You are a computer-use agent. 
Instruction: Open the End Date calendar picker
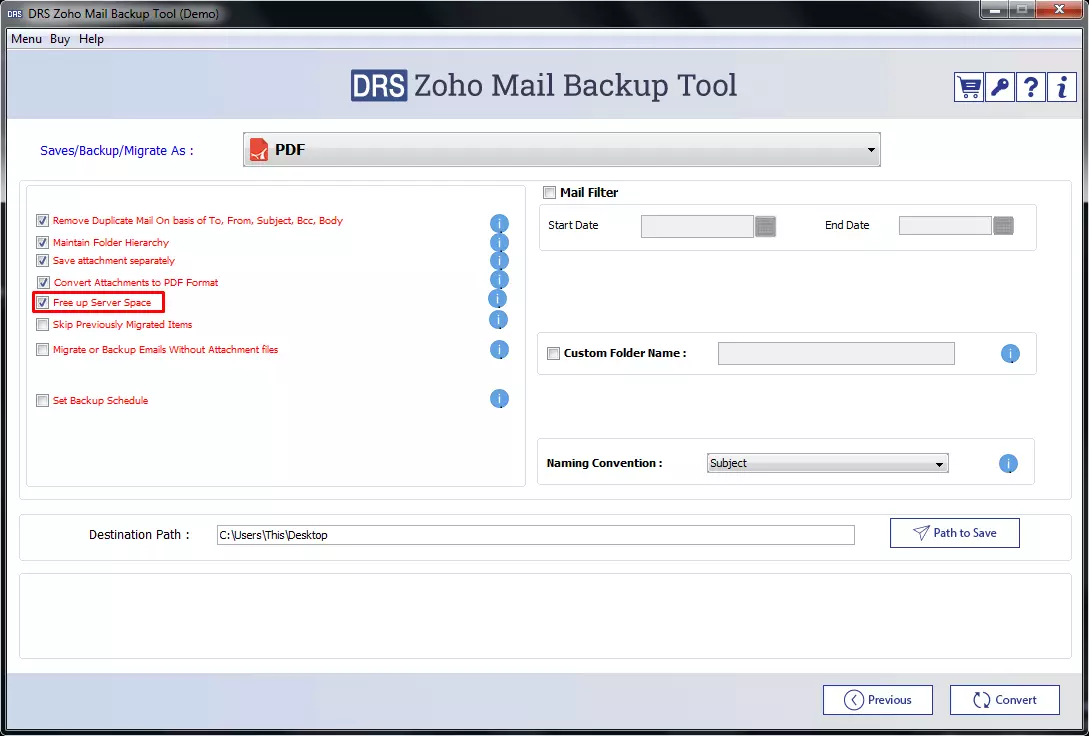point(1004,226)
